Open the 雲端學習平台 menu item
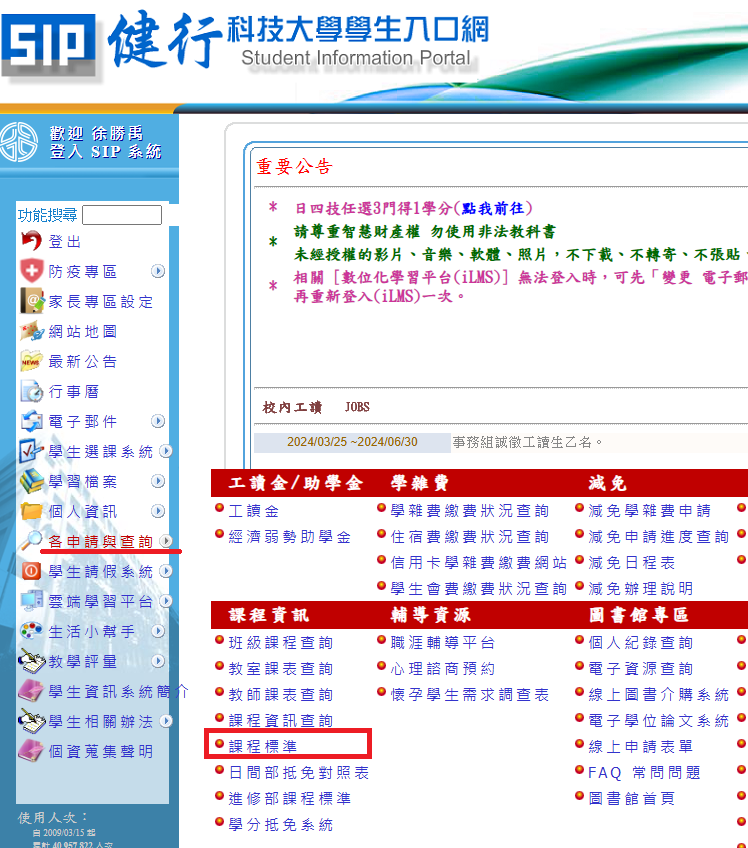Screen dimensions: 748x848 [100, 601]
